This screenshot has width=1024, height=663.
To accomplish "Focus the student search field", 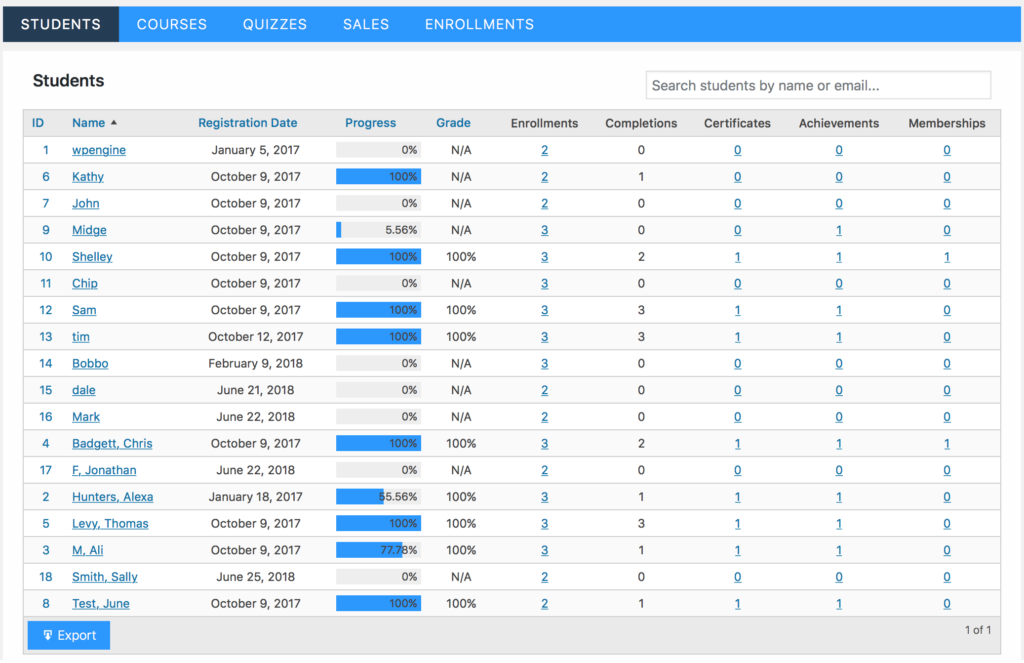I will (x=818, y=86).
